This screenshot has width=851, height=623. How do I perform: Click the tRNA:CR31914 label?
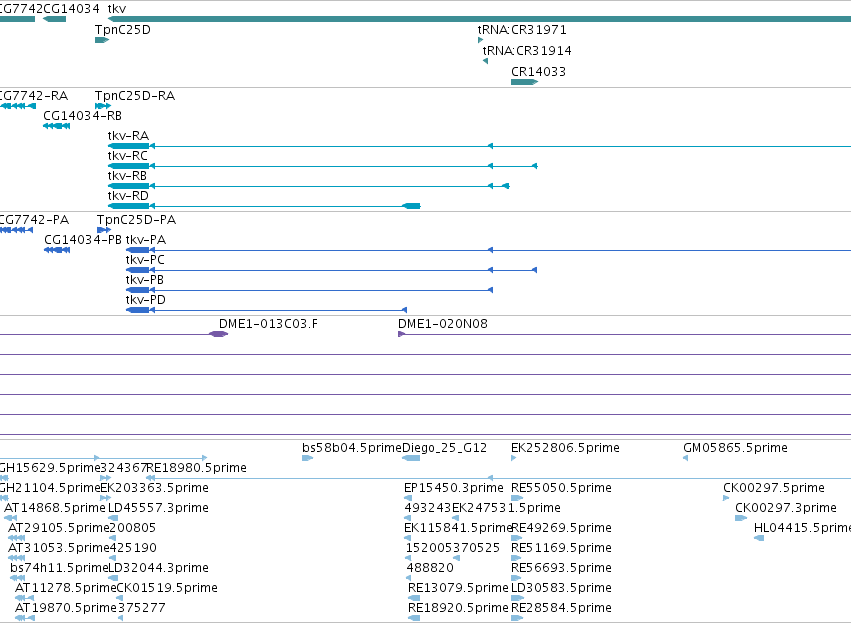pyautogui.click(x=527, y=50)
